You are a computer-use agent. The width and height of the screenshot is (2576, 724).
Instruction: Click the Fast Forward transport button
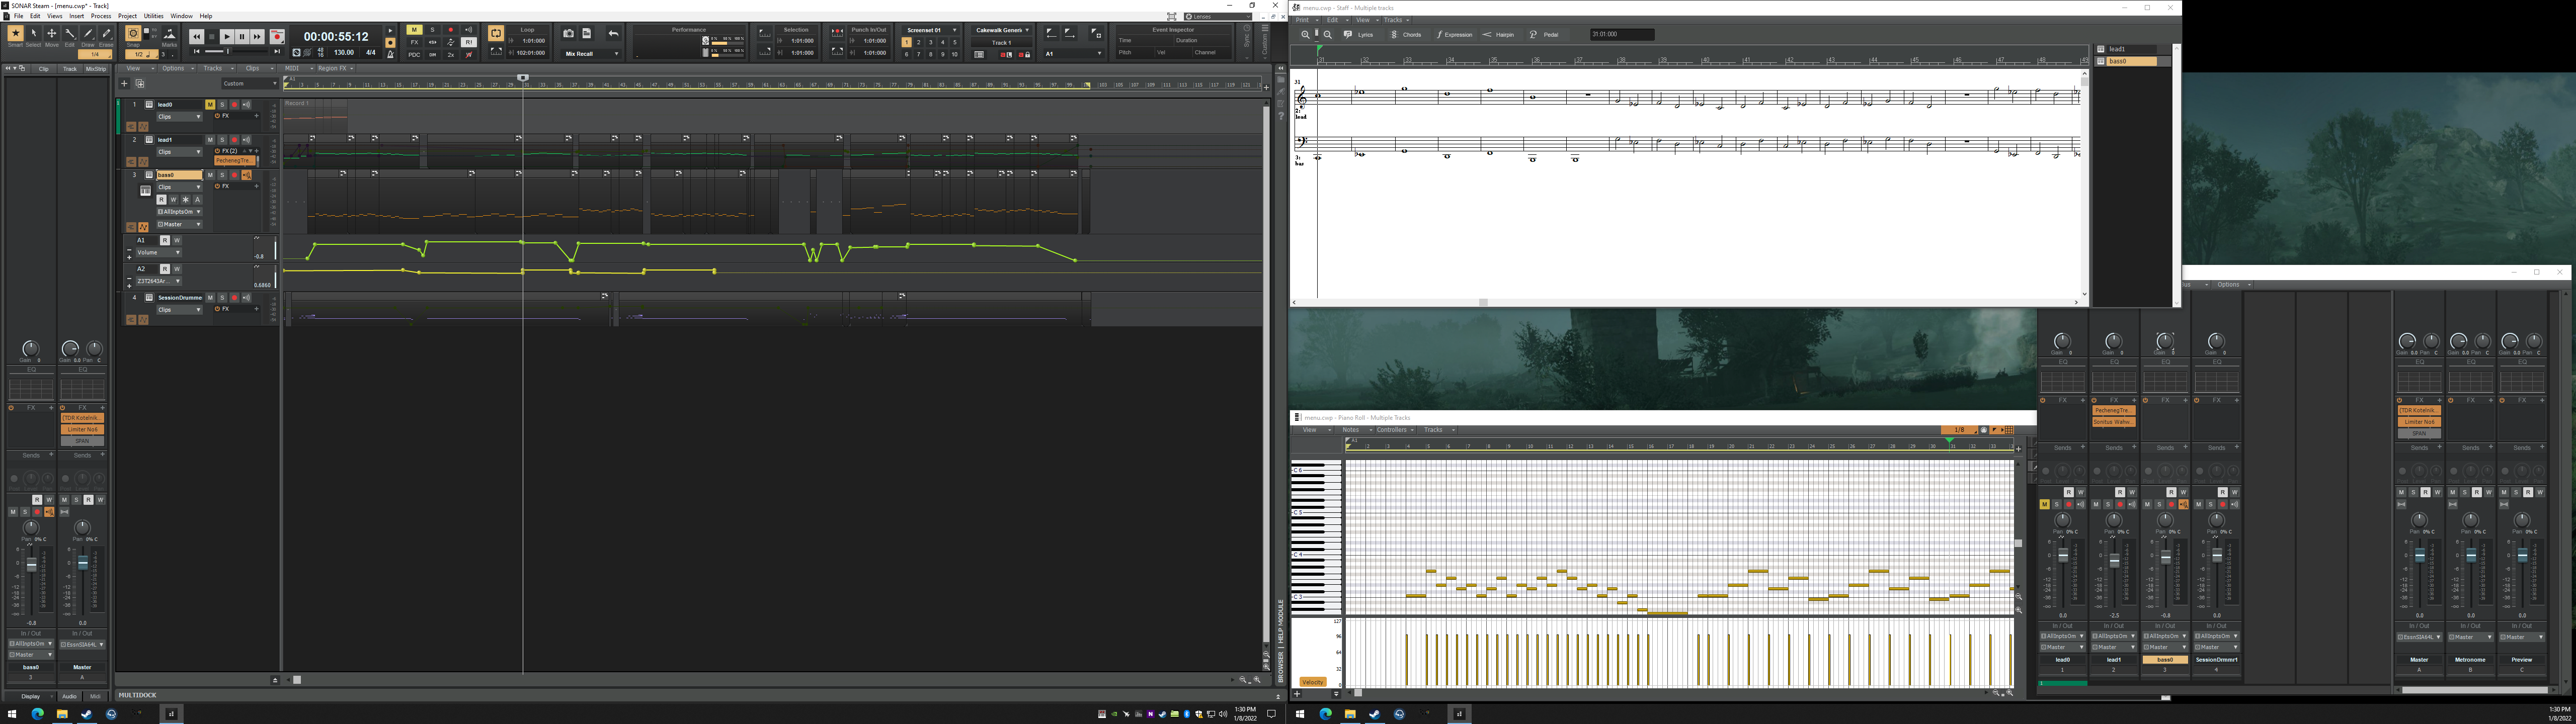pyautogui.click(x=257, y=37)
